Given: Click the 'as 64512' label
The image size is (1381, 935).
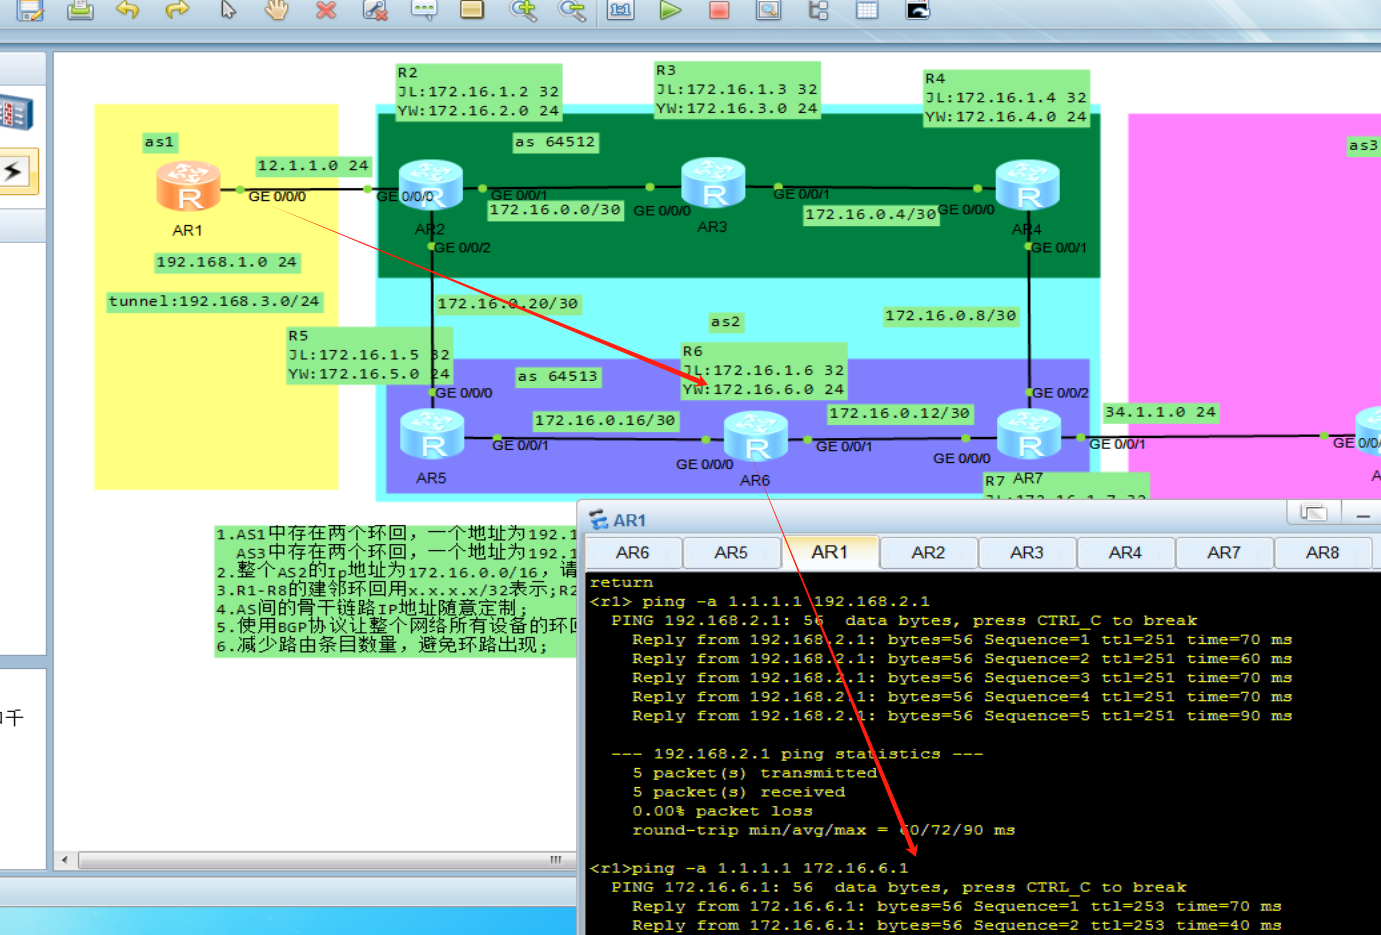Looking at the screenshot, I should [x=555, y=142].
